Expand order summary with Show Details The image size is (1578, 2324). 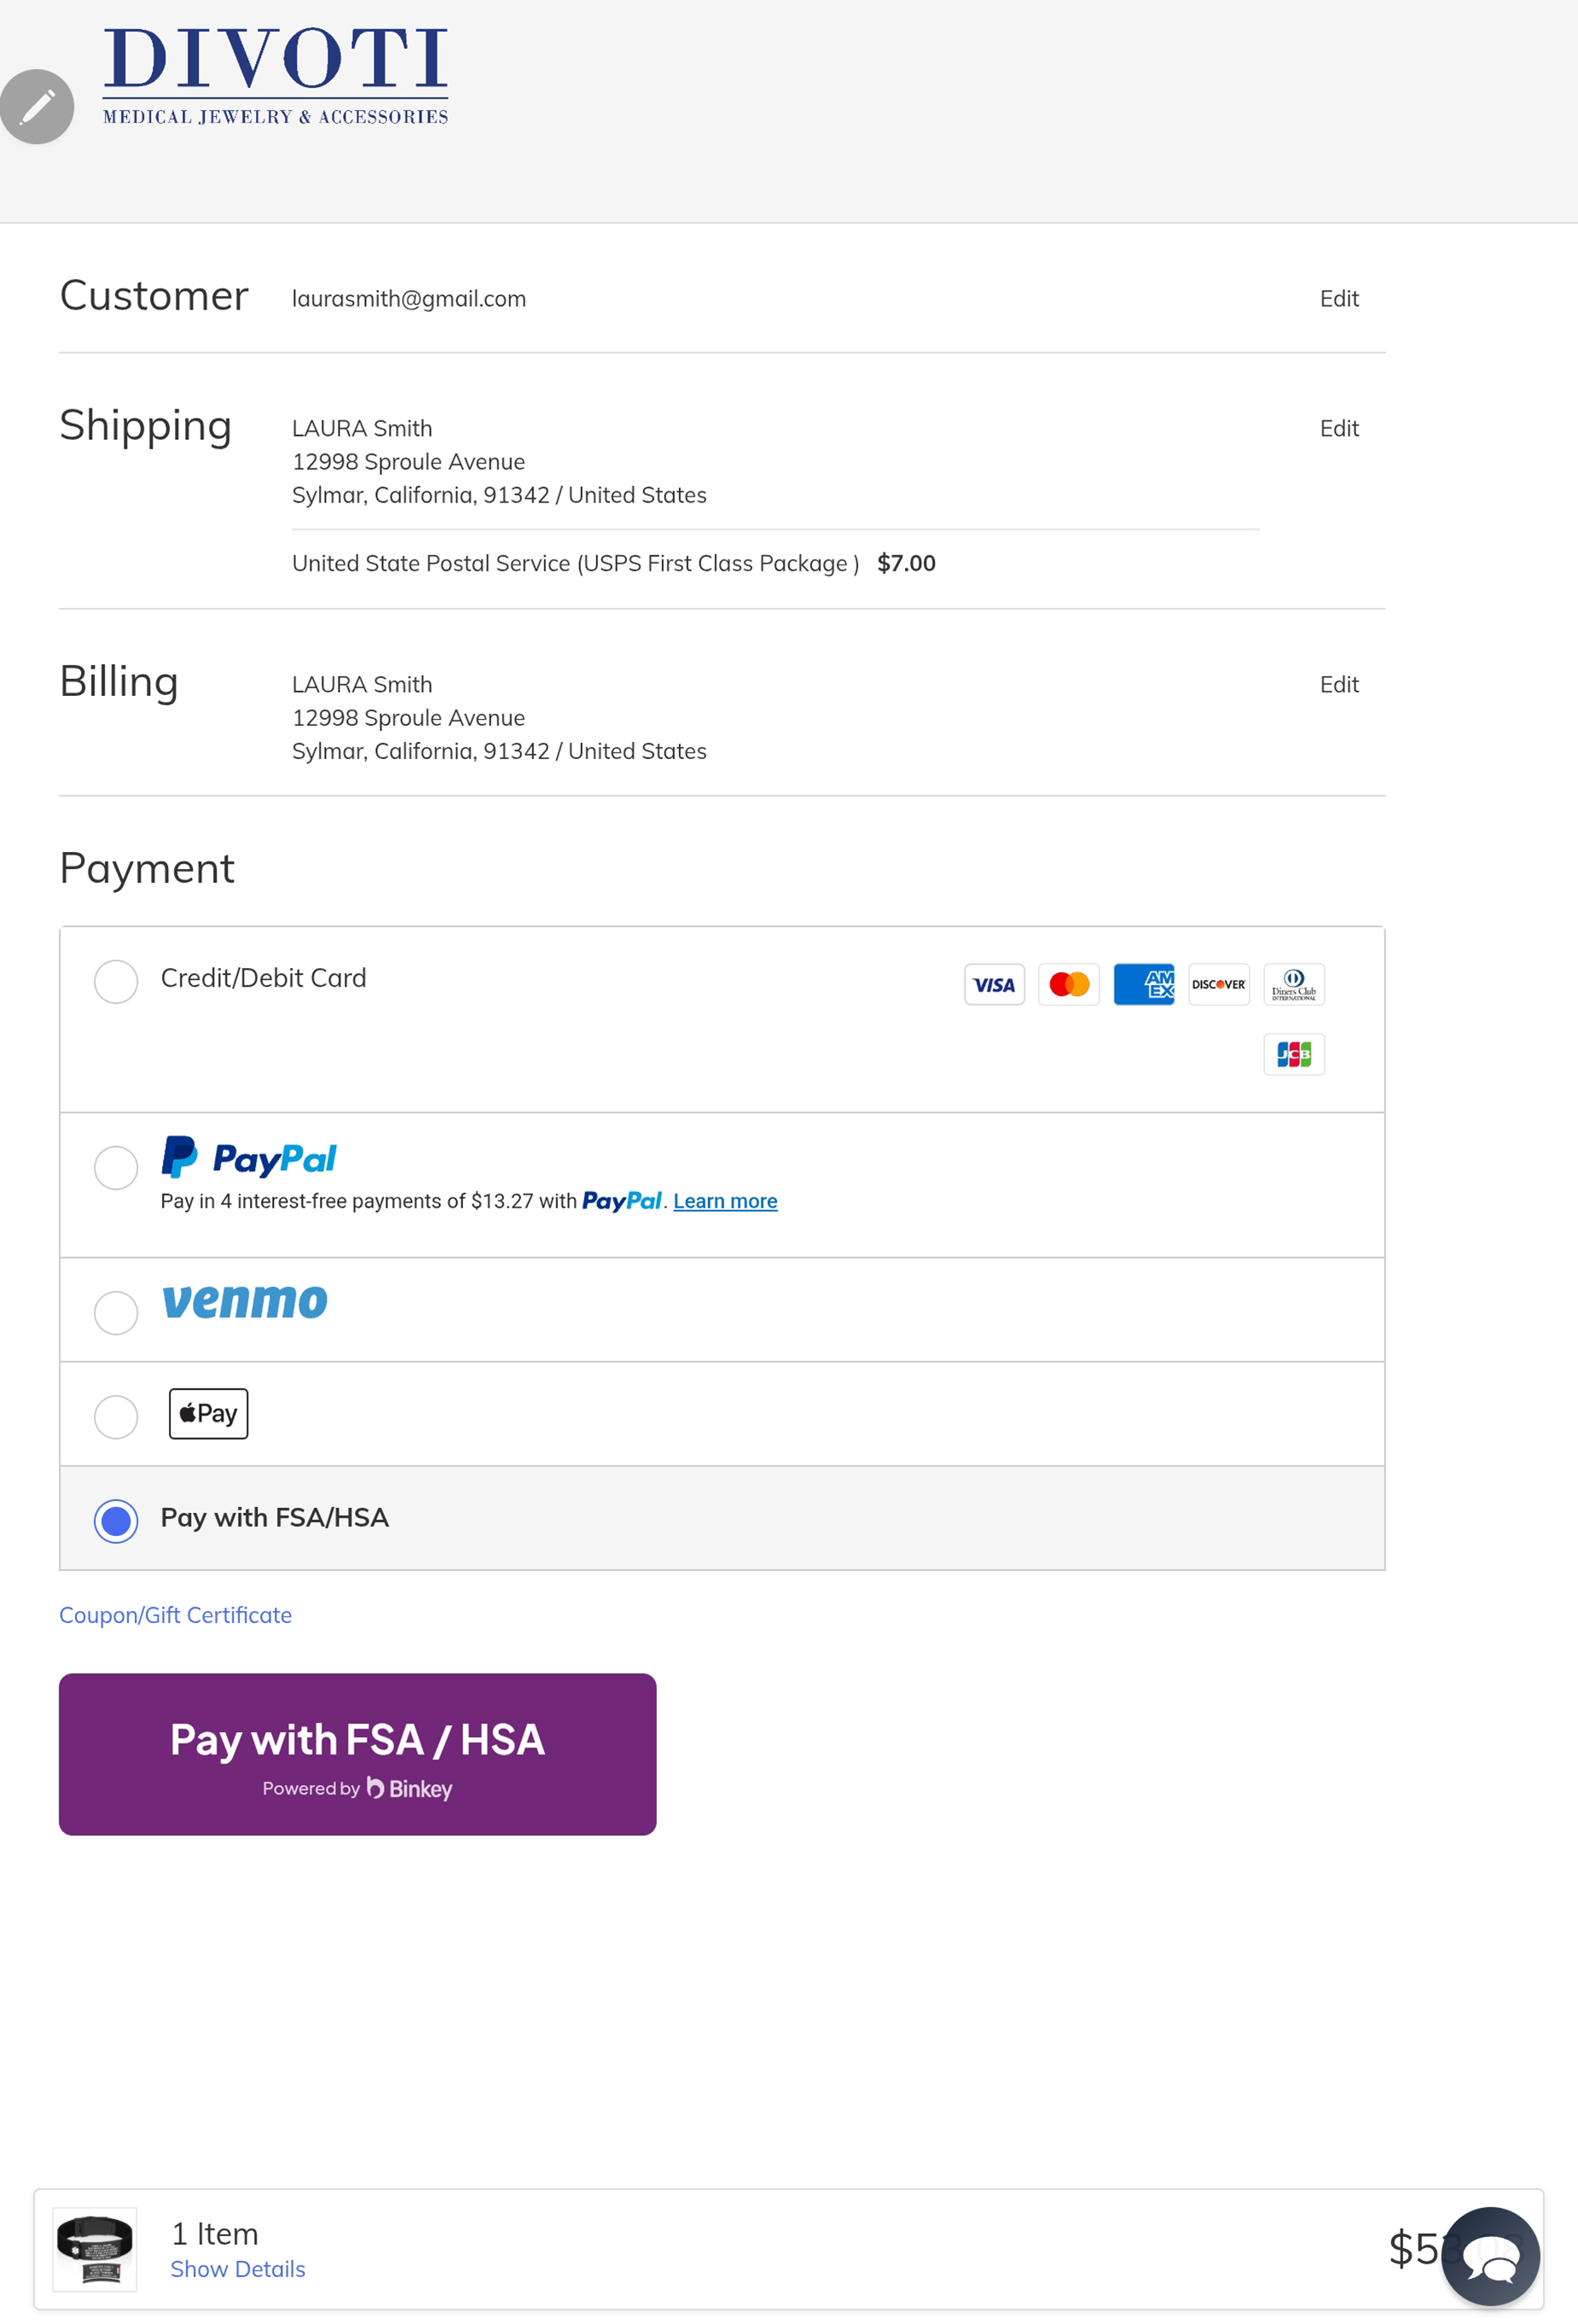(x=237, y=2269)
